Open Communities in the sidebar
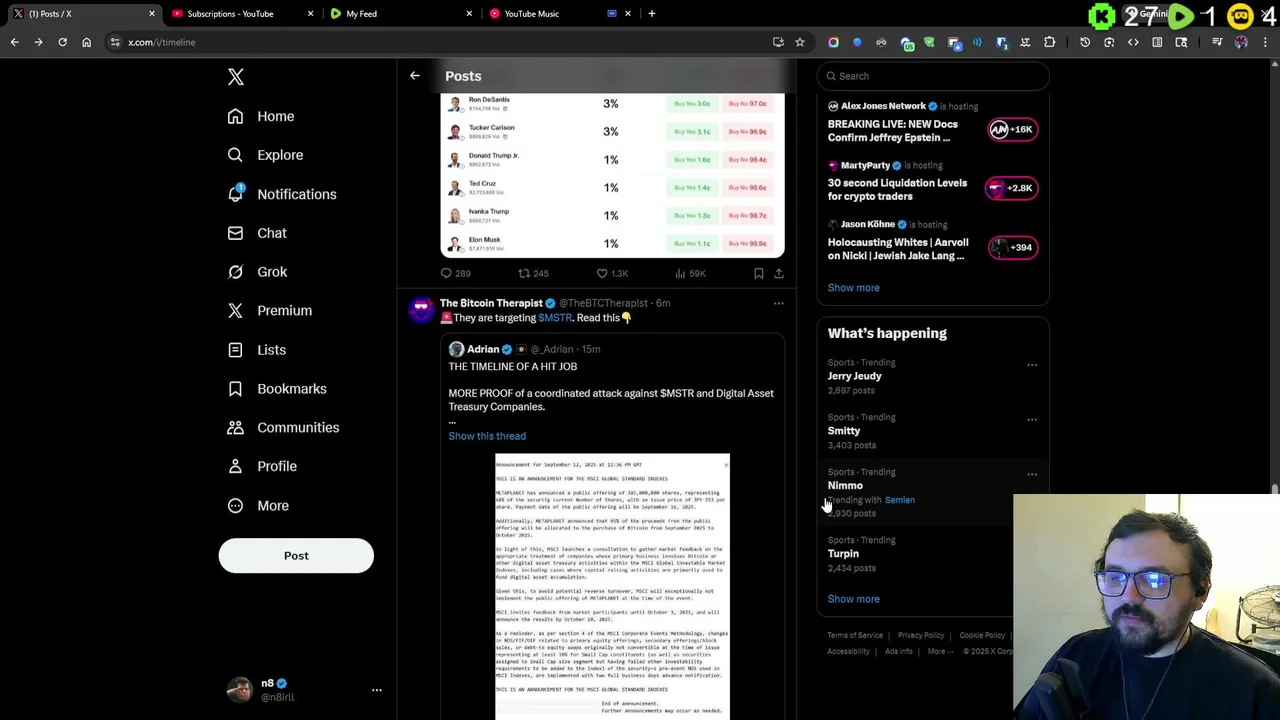1280x720 pixels. (x=283, y=428)
